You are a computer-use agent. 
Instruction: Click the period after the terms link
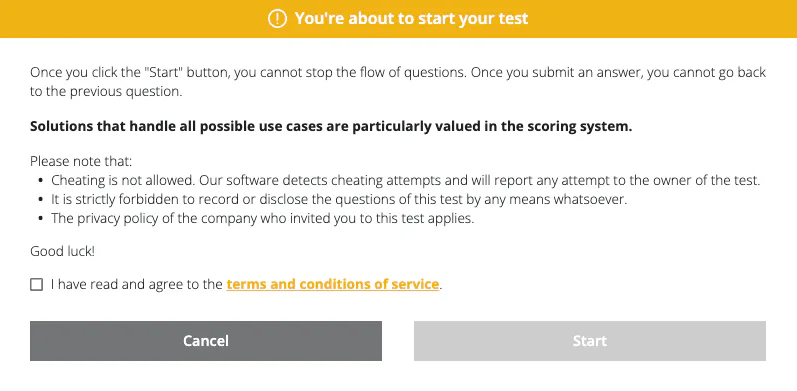[x=441, y=288]
